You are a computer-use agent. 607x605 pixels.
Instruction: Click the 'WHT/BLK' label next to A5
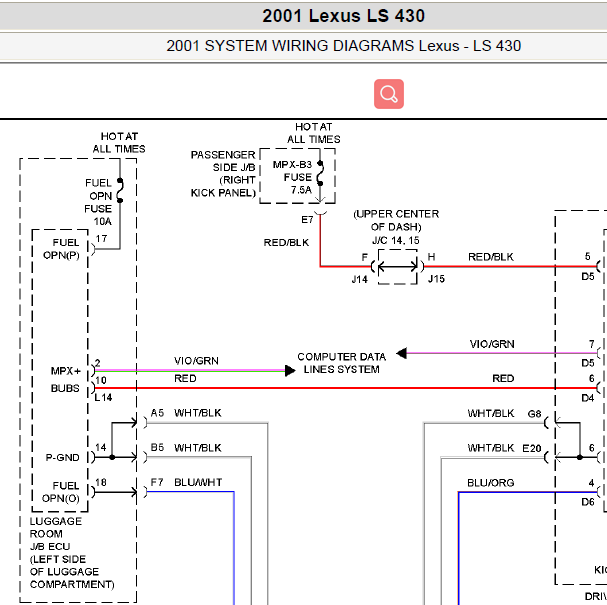(198, 413)
